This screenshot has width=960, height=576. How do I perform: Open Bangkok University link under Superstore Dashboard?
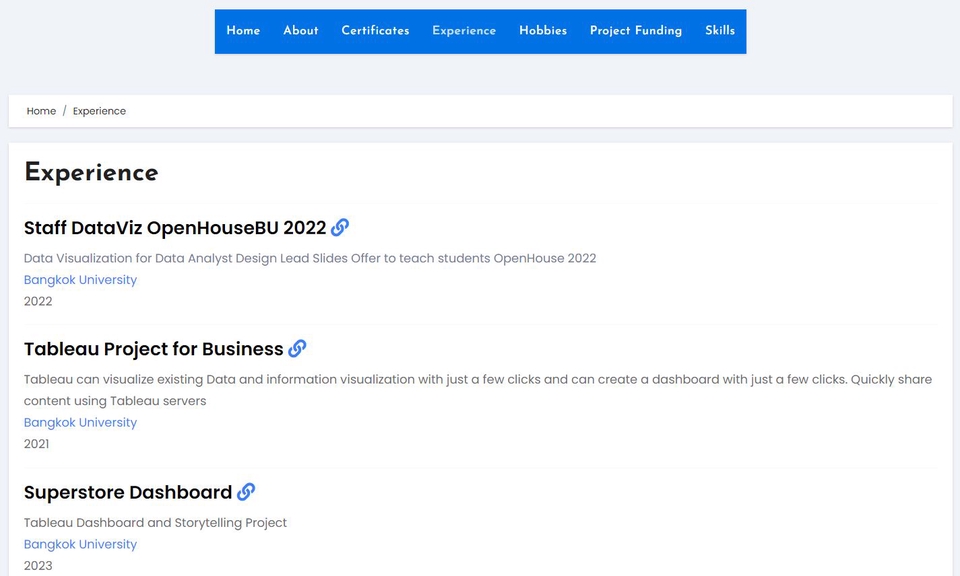click(80, 544)
